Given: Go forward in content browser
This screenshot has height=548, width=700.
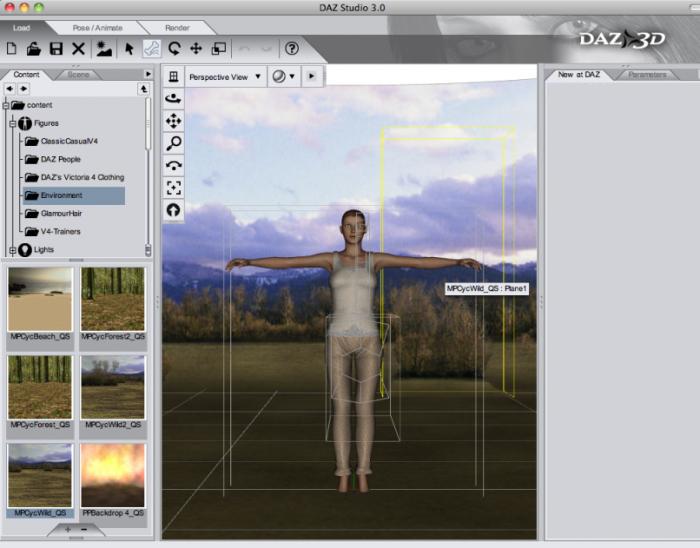Looking at the screenshot, I should [24, 89].
